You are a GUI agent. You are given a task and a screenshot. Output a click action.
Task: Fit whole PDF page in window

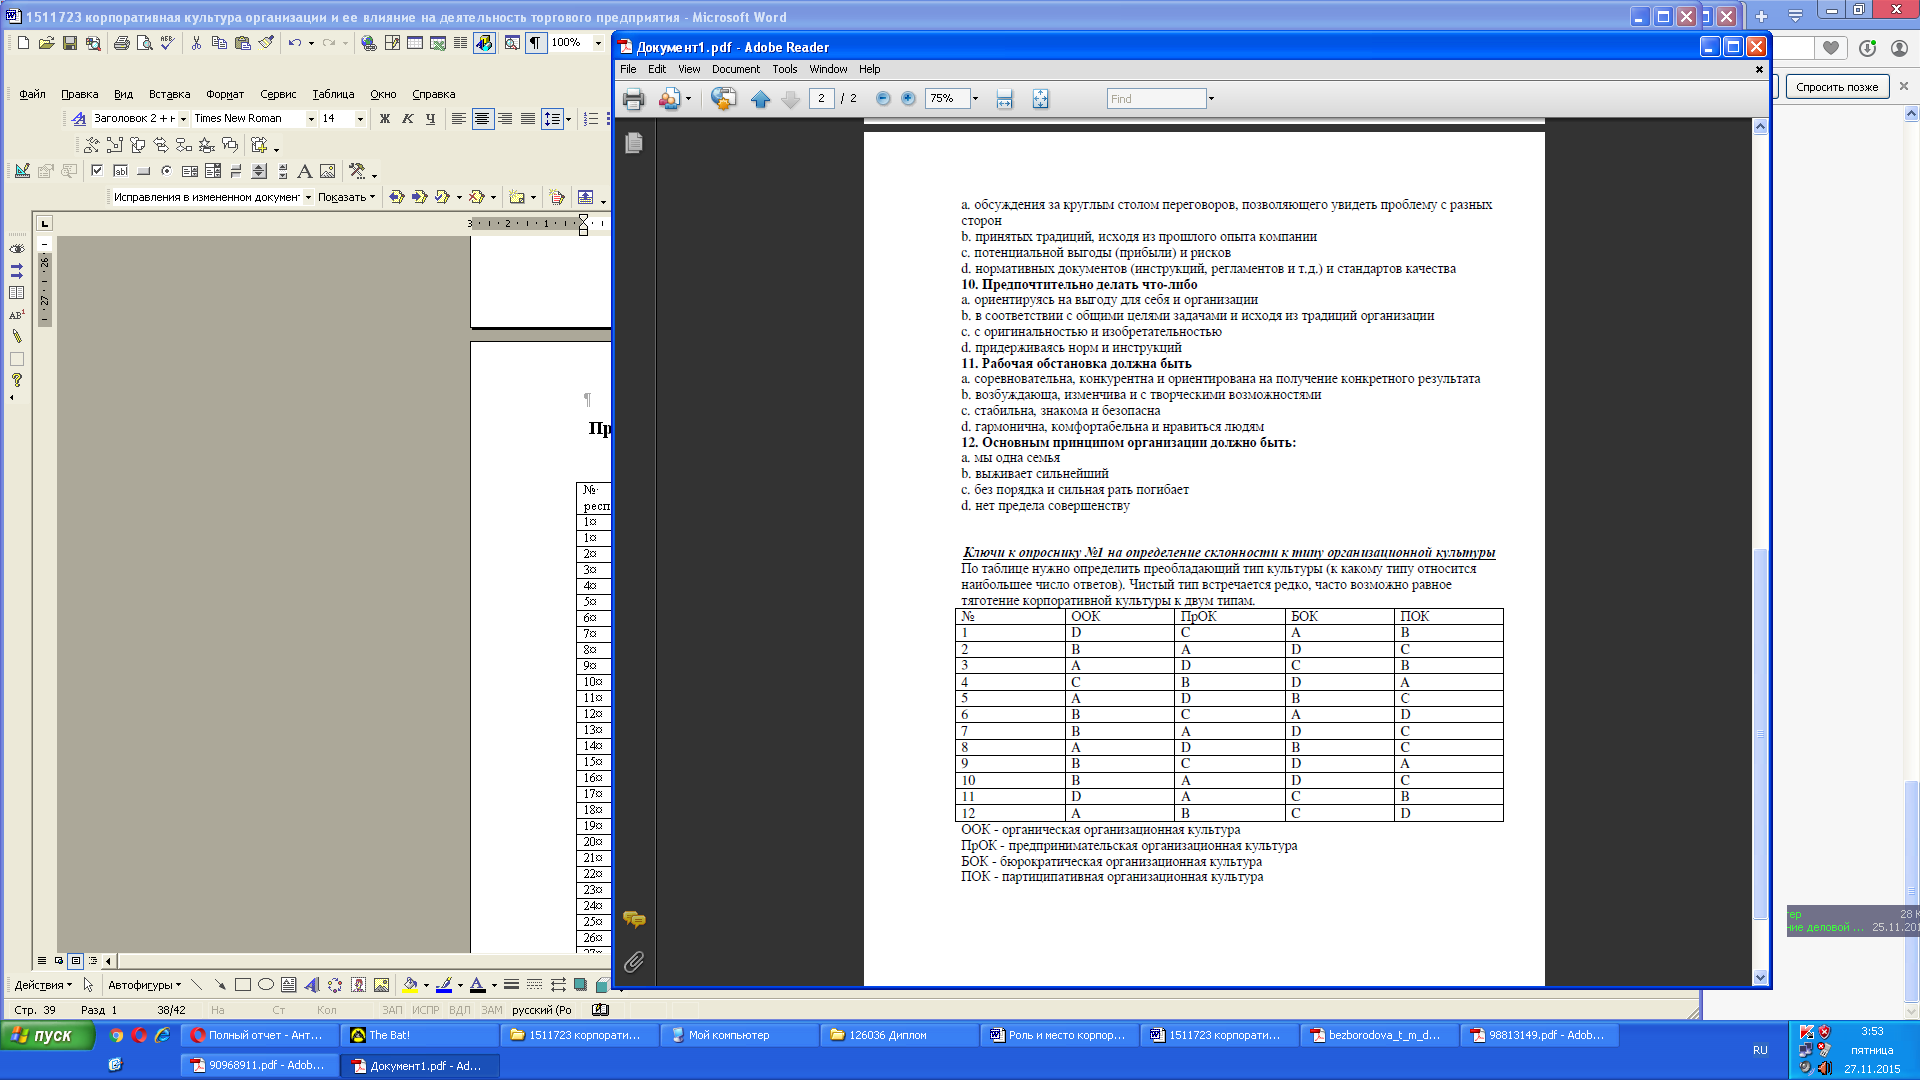point(1041,99)
